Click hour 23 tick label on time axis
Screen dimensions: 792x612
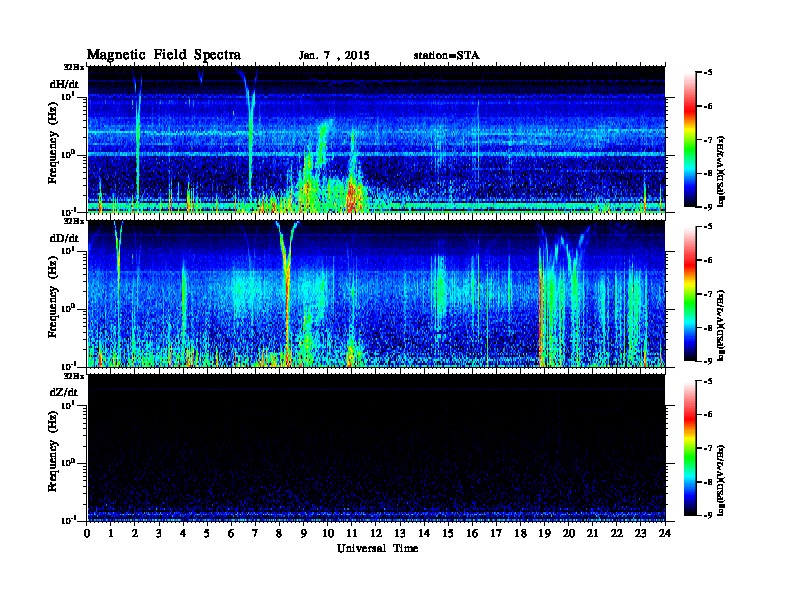[640, 533]
